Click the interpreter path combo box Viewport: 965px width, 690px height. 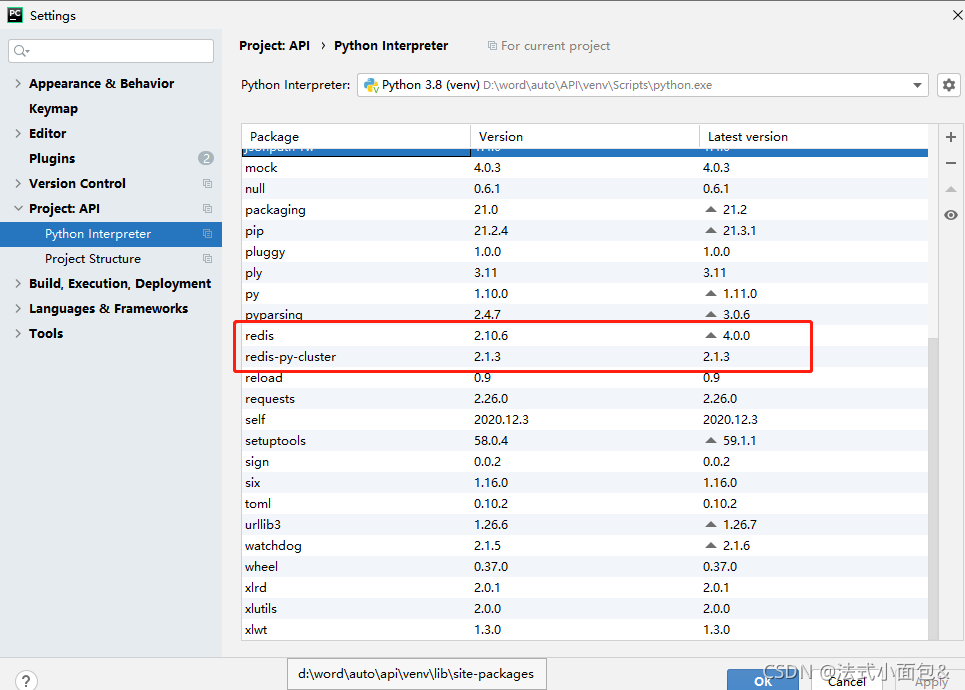coord(643,85)
